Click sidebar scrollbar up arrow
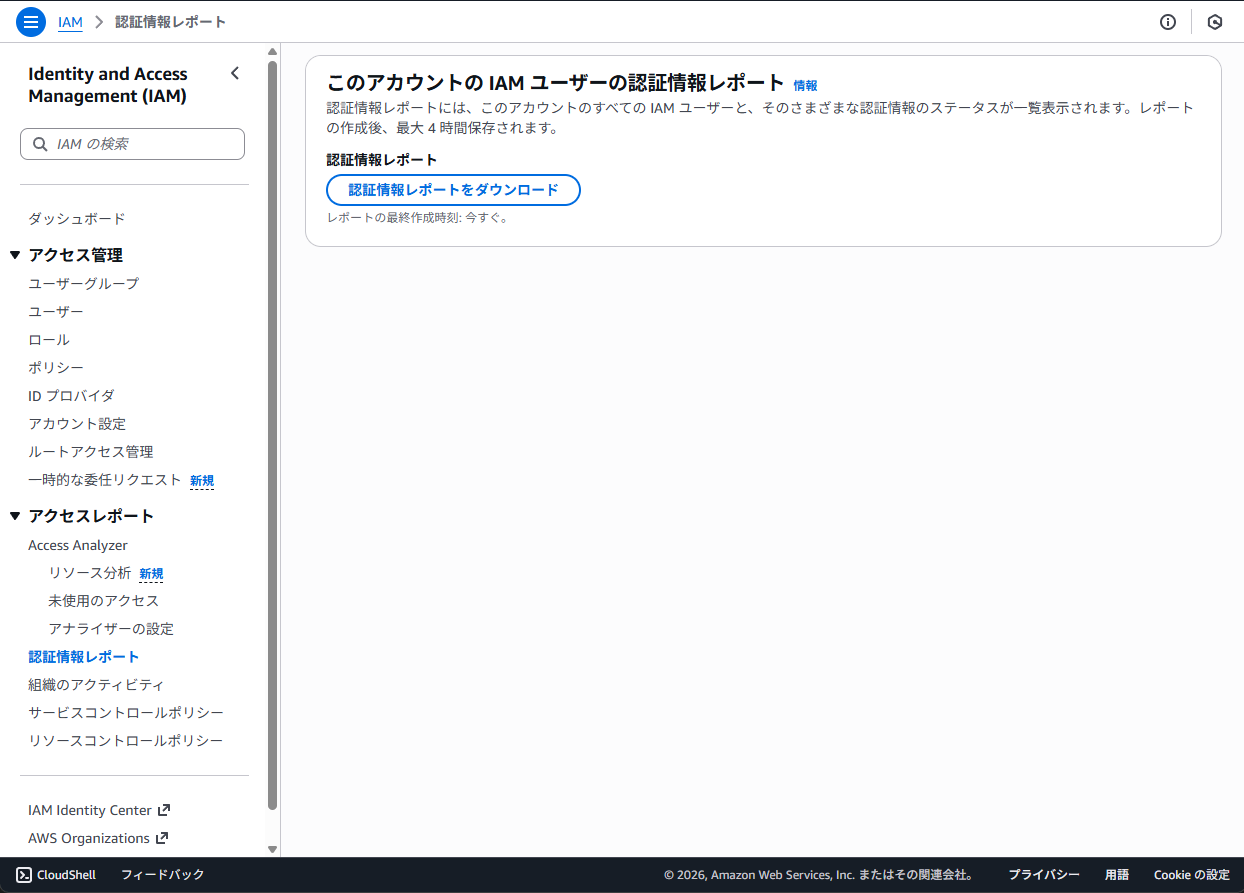This screenshot has width=1244, height=893. [272, 51]
